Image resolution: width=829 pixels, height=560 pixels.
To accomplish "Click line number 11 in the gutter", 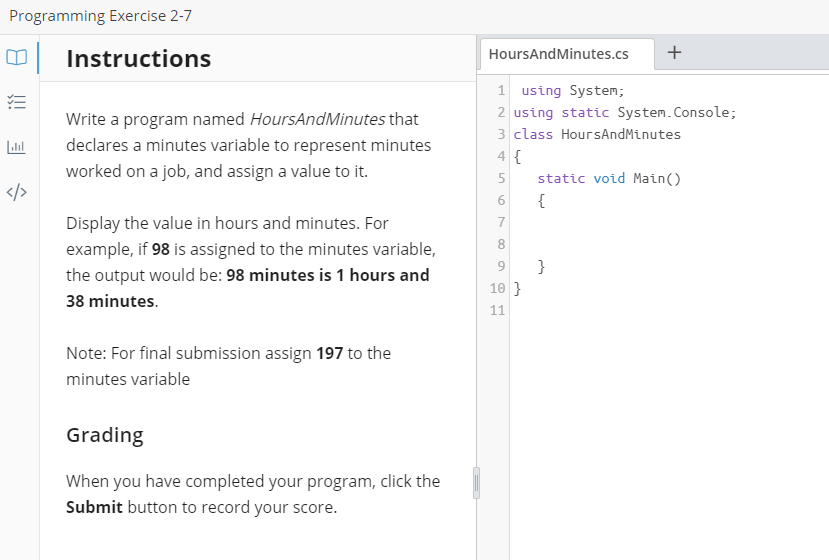I will pos(497,310).
